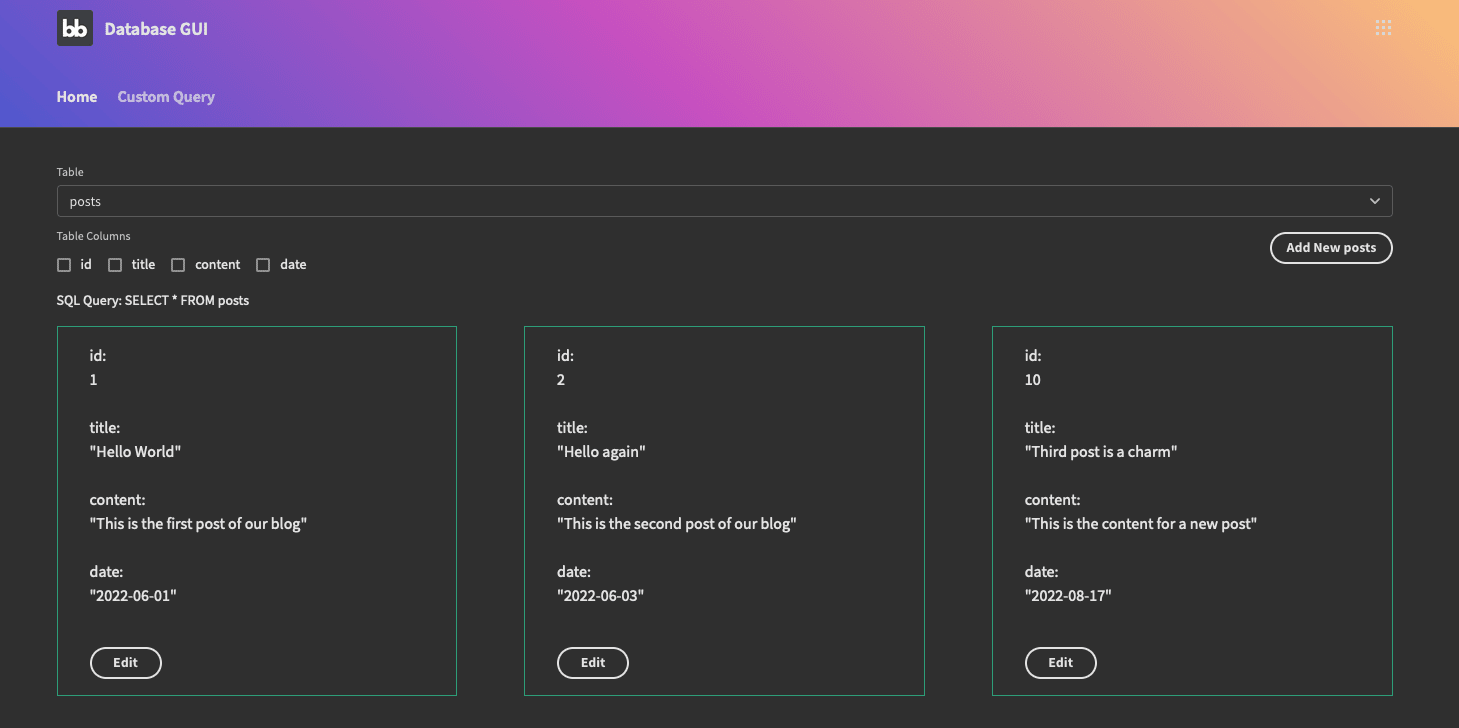Viewport: 1459px width, 728px height.
Task: Click the SQL Query SELECT statement text
Action: click(153, 300)
